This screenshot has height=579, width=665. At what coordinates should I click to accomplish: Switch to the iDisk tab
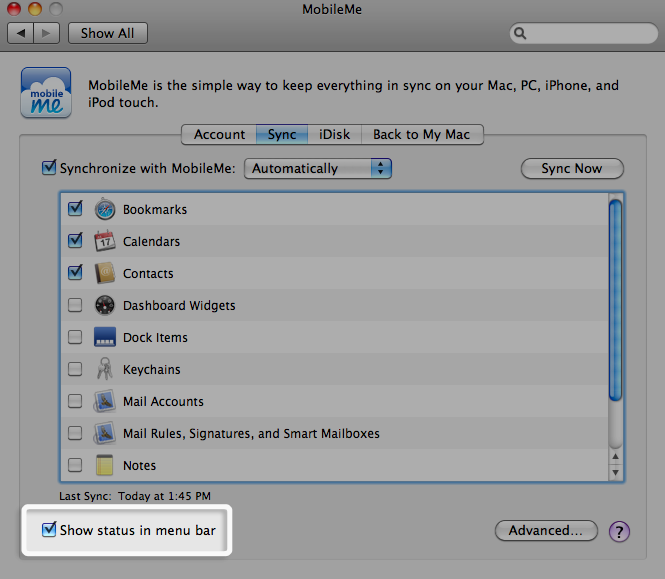[x=334, y=135]
